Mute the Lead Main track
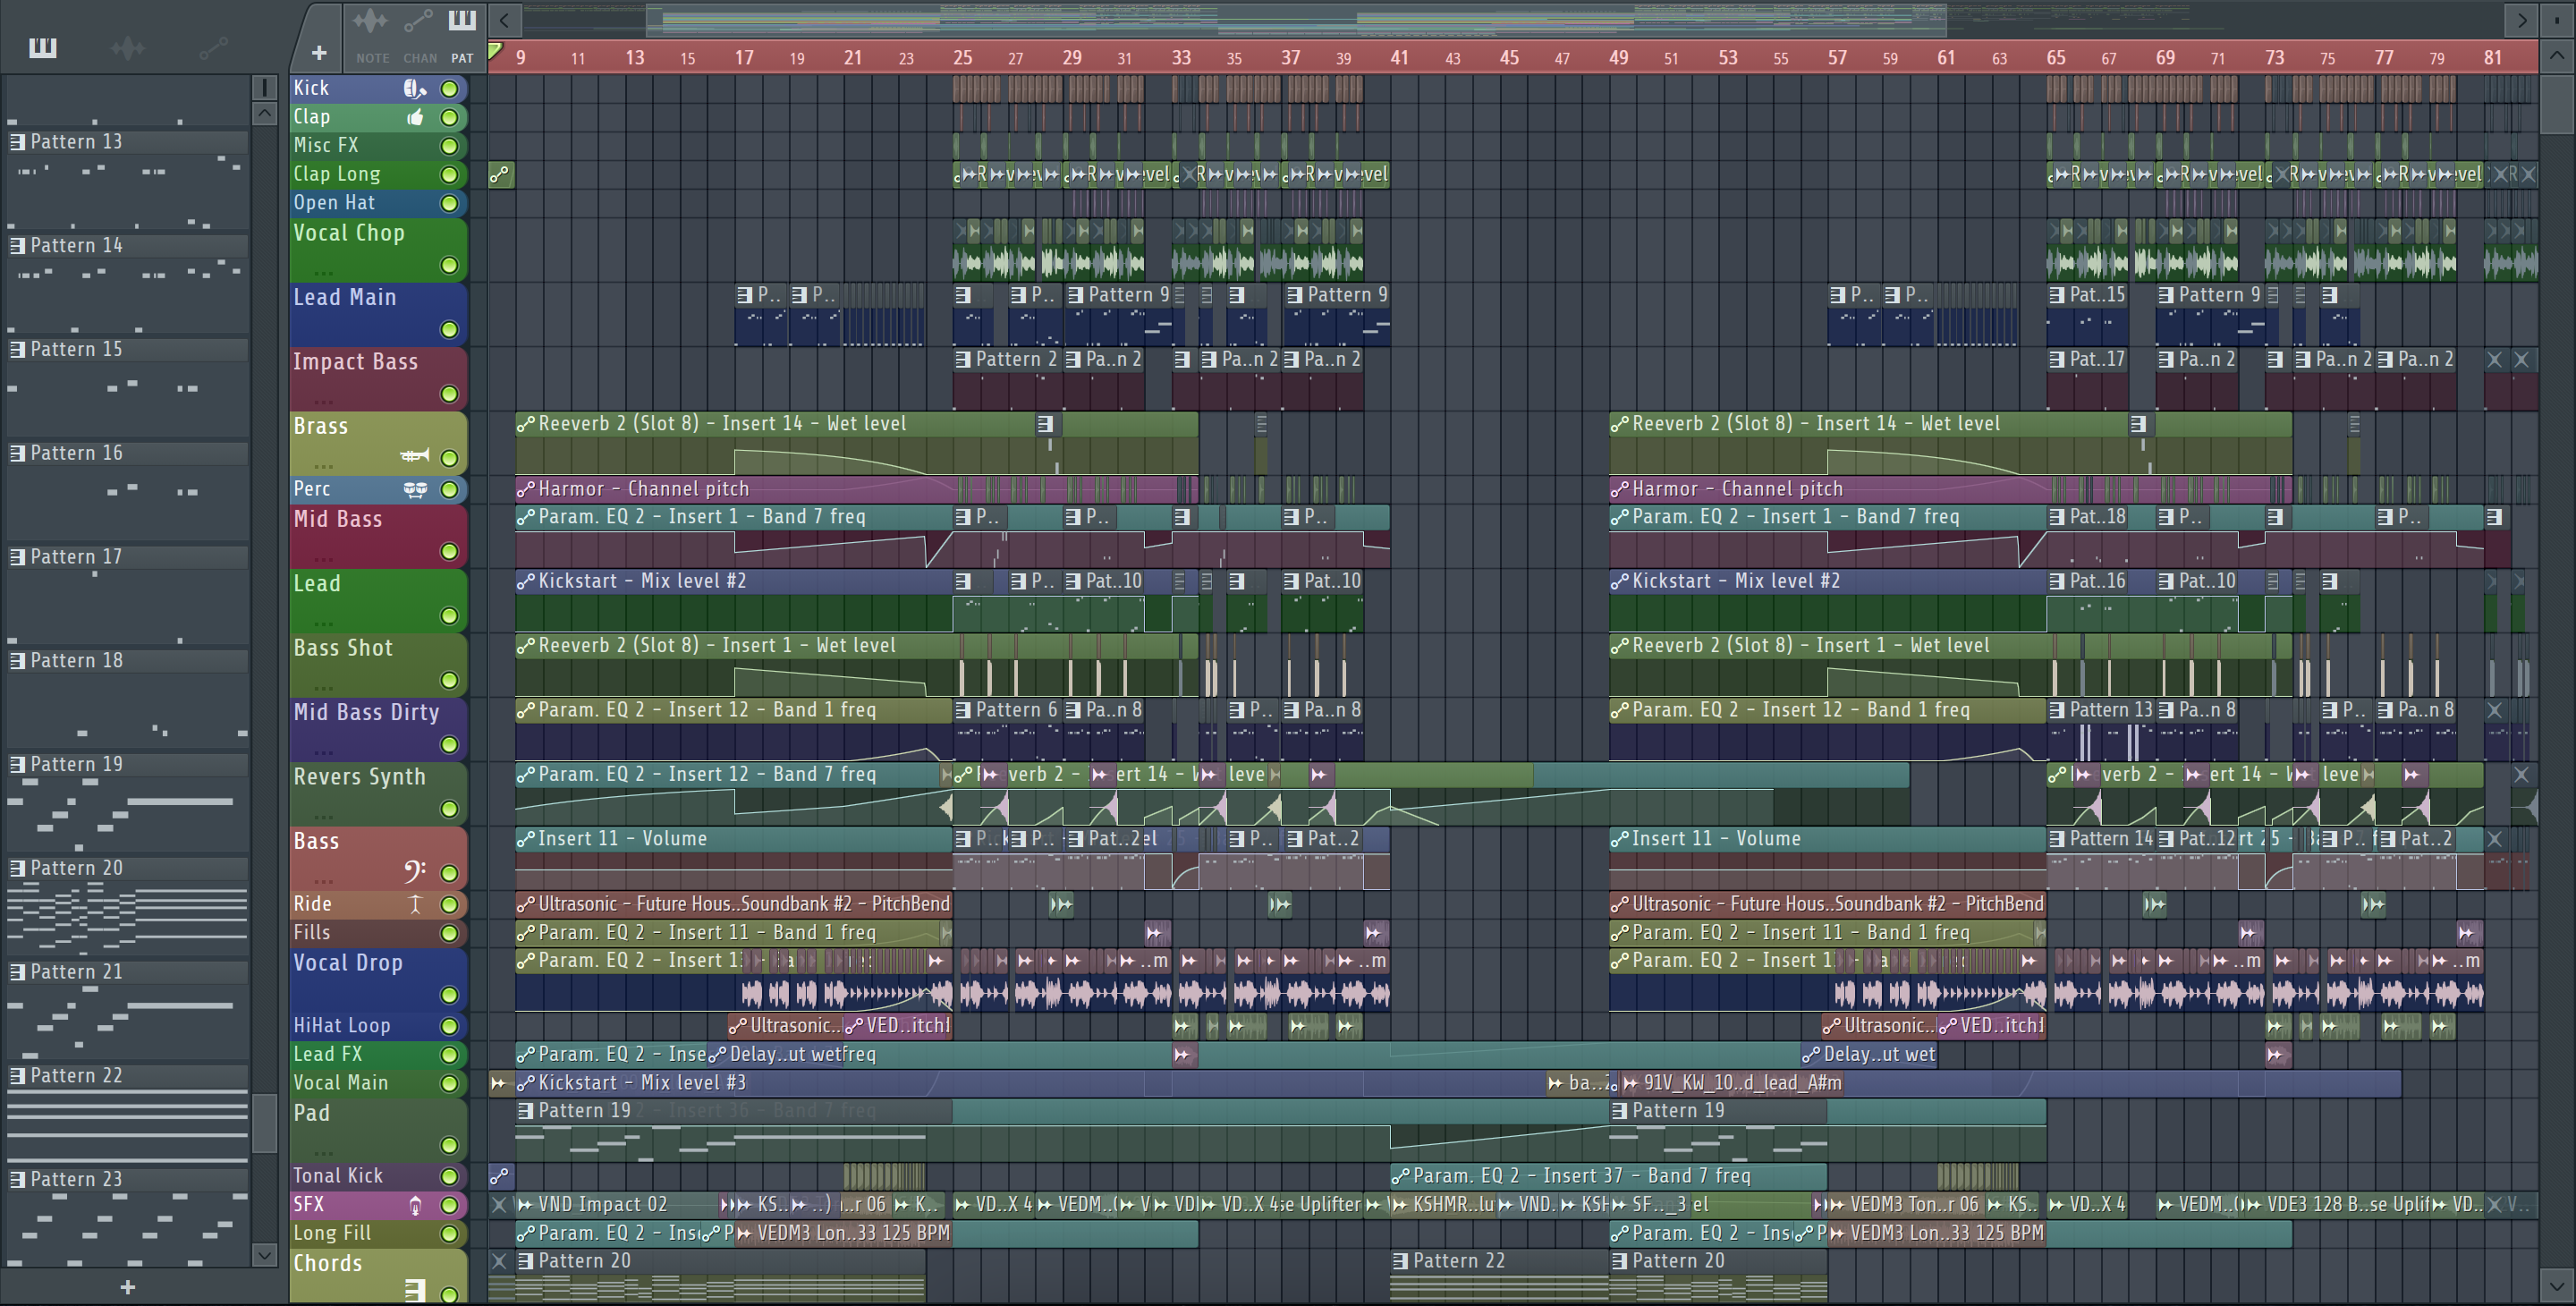 tap(450, 330)
